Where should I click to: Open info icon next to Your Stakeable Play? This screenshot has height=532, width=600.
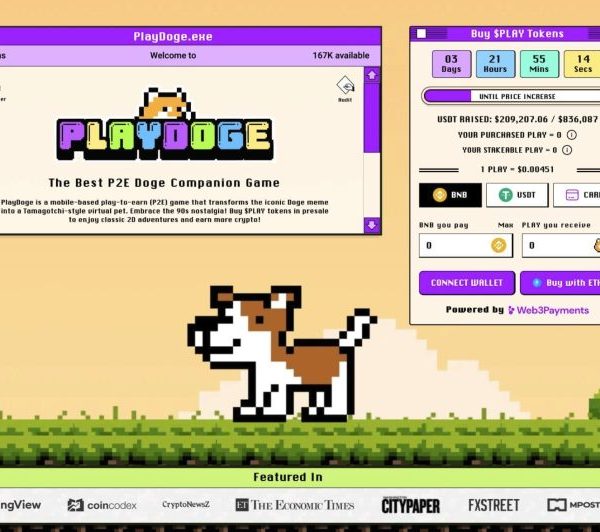[x=567, y=150]
